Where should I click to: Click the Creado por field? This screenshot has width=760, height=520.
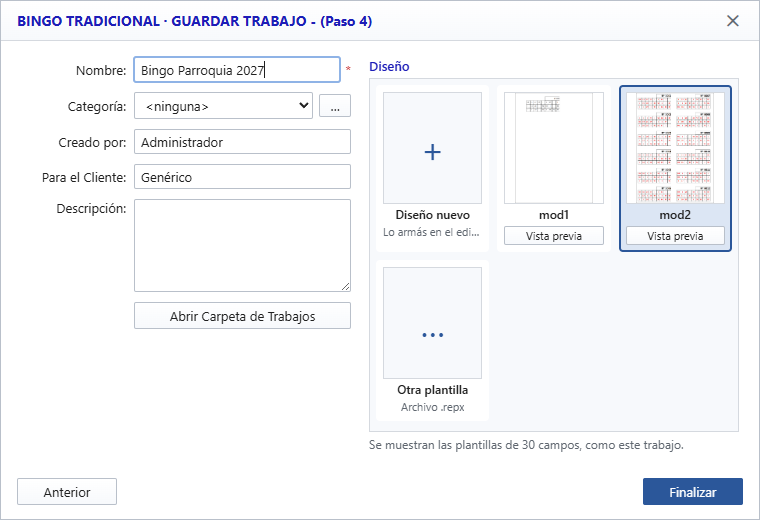[x=242, y=142]
